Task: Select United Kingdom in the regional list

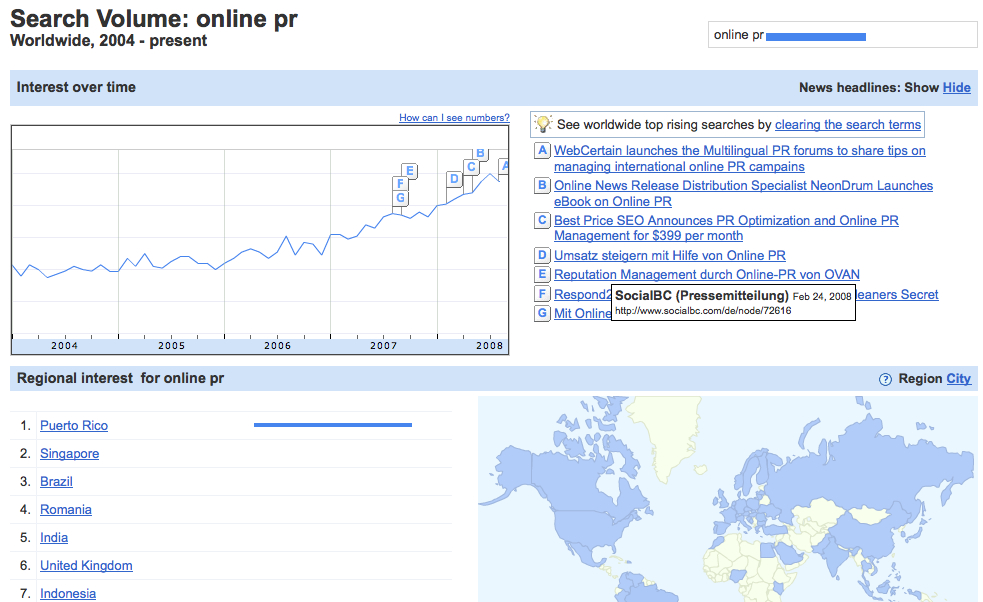Action: (86, 566)
